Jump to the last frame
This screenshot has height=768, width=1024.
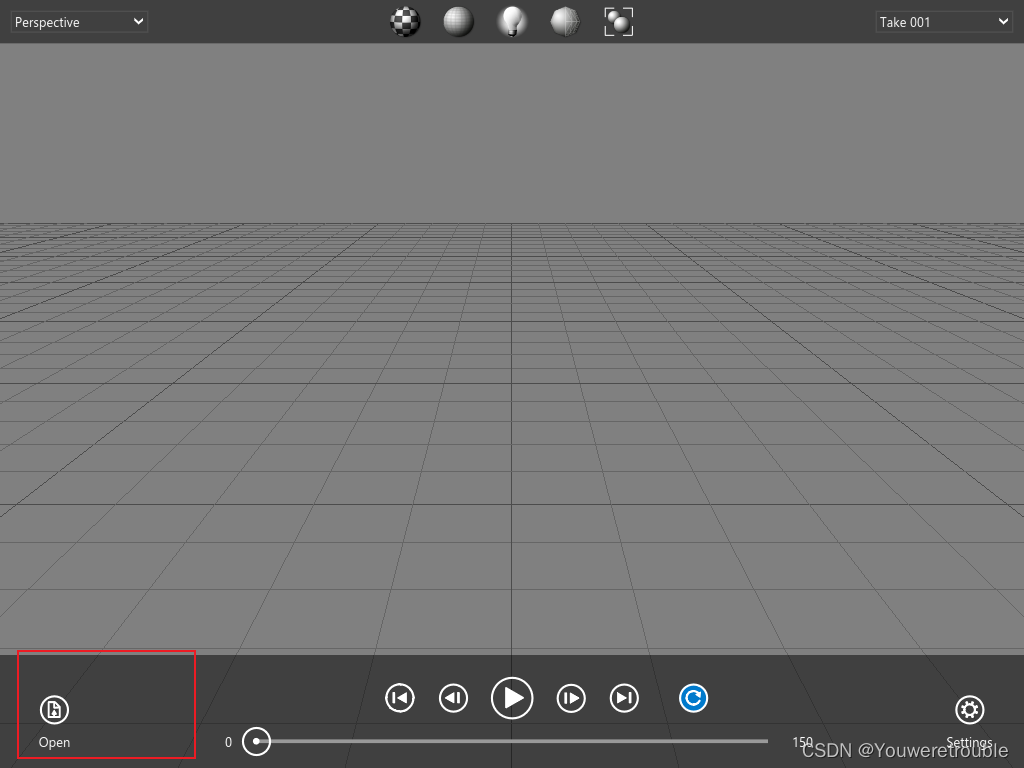(x=624, y=698)
